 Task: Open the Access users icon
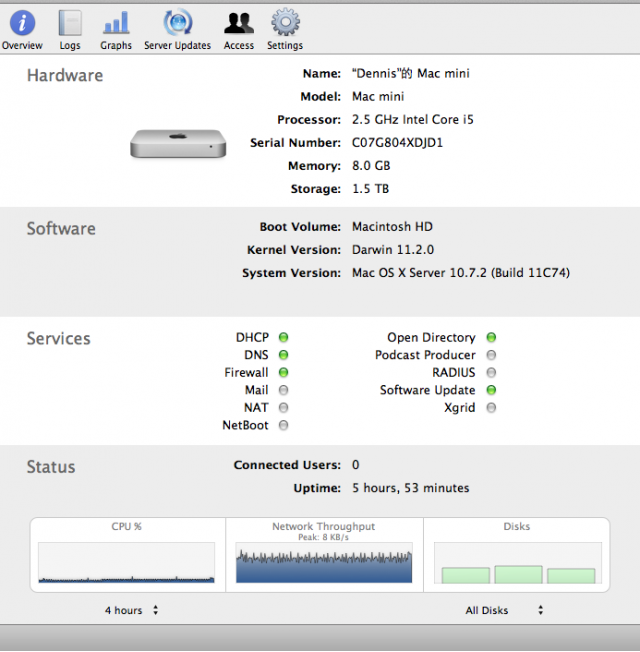[239, 23]
